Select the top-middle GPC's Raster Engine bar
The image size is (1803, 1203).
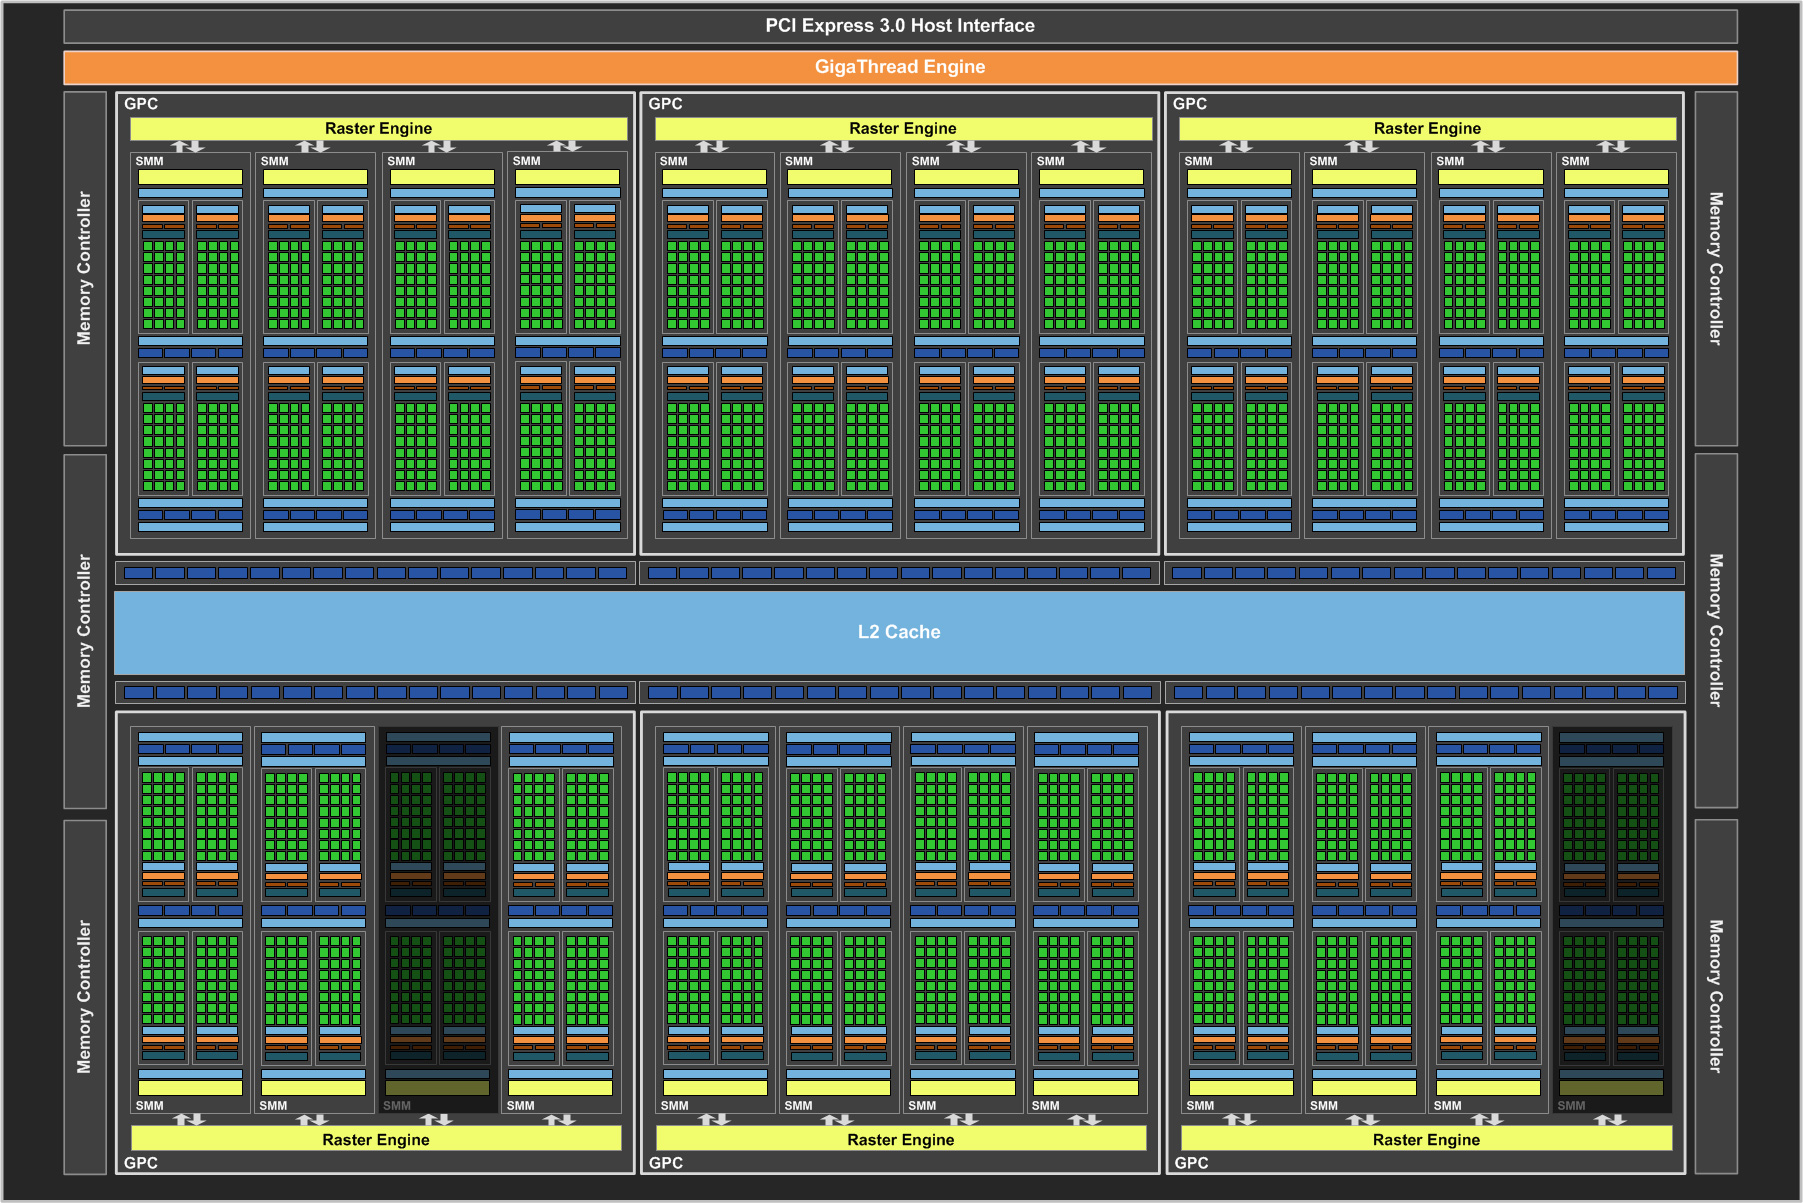tap(903, 129)
